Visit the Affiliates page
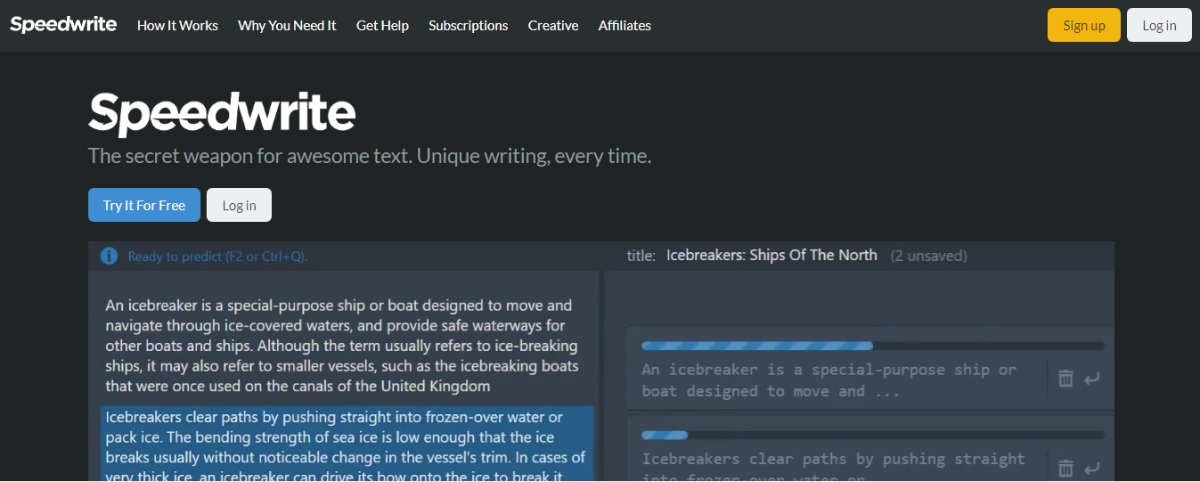Screen dimensions: 1200x482 (x=624, y=25)
